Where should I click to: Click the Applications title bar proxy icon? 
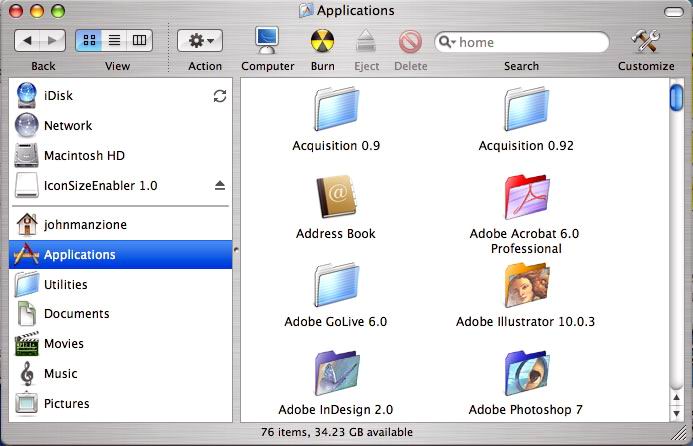(x=306, y=10)
